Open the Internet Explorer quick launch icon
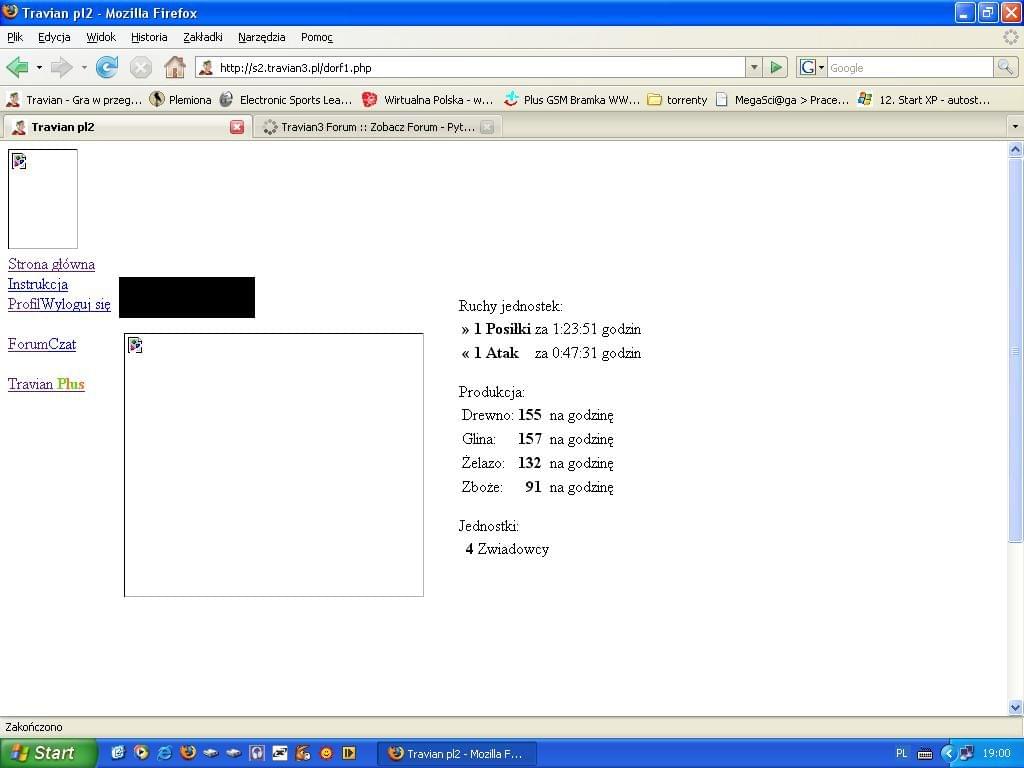1024x768 pixels. (165, 753)
